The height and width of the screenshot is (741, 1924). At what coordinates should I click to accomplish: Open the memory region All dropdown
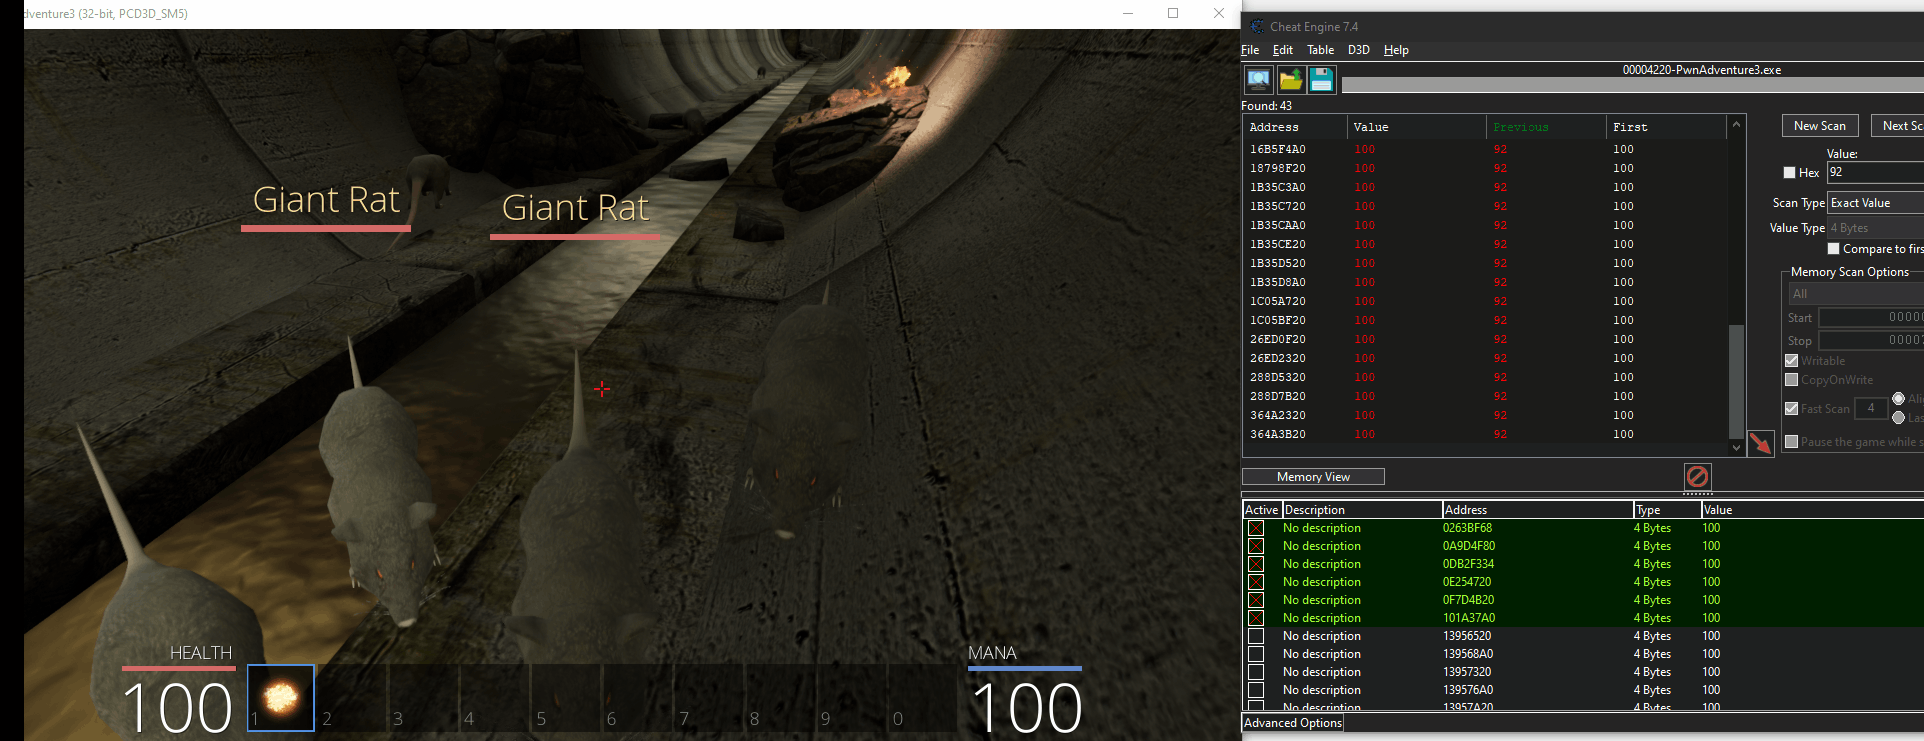(1856, 294)
